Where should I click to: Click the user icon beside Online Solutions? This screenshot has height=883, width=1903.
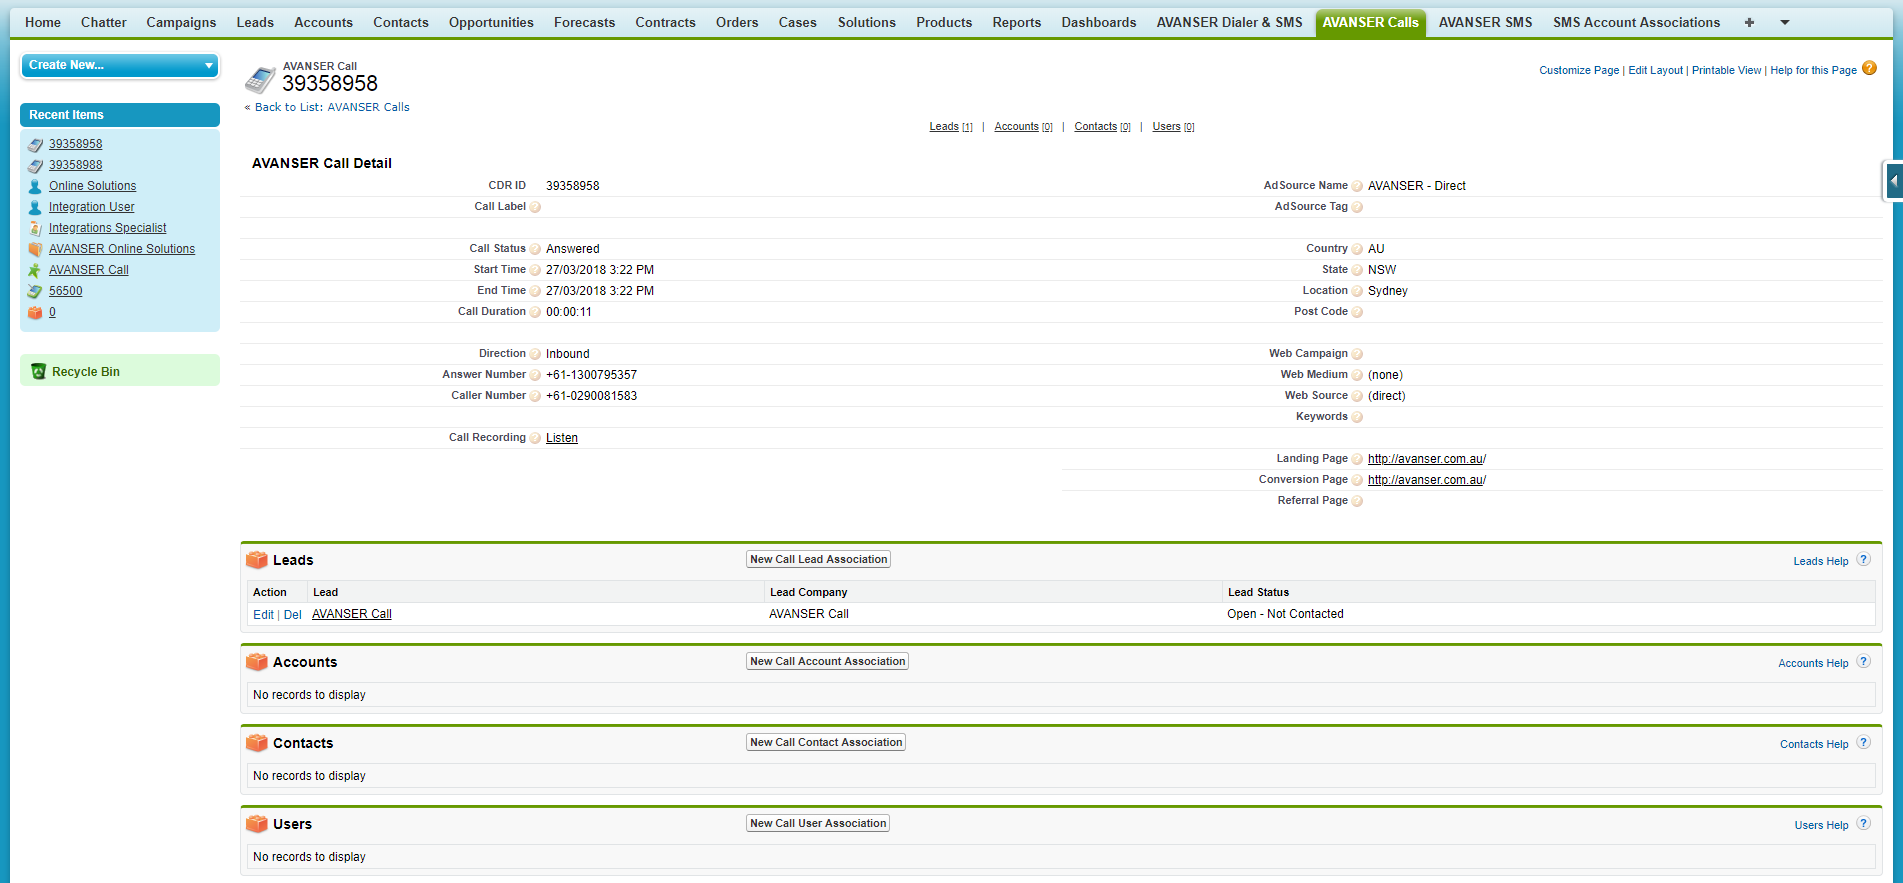[36, 186]
